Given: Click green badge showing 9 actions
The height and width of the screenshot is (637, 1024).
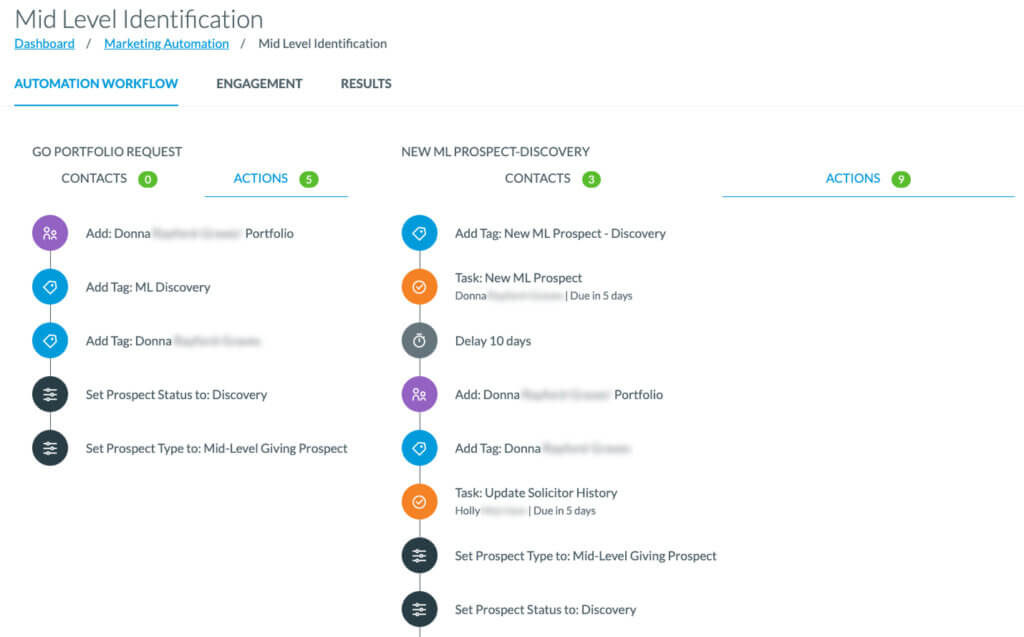Looking at the screenshot, I should tap(901, 180).
